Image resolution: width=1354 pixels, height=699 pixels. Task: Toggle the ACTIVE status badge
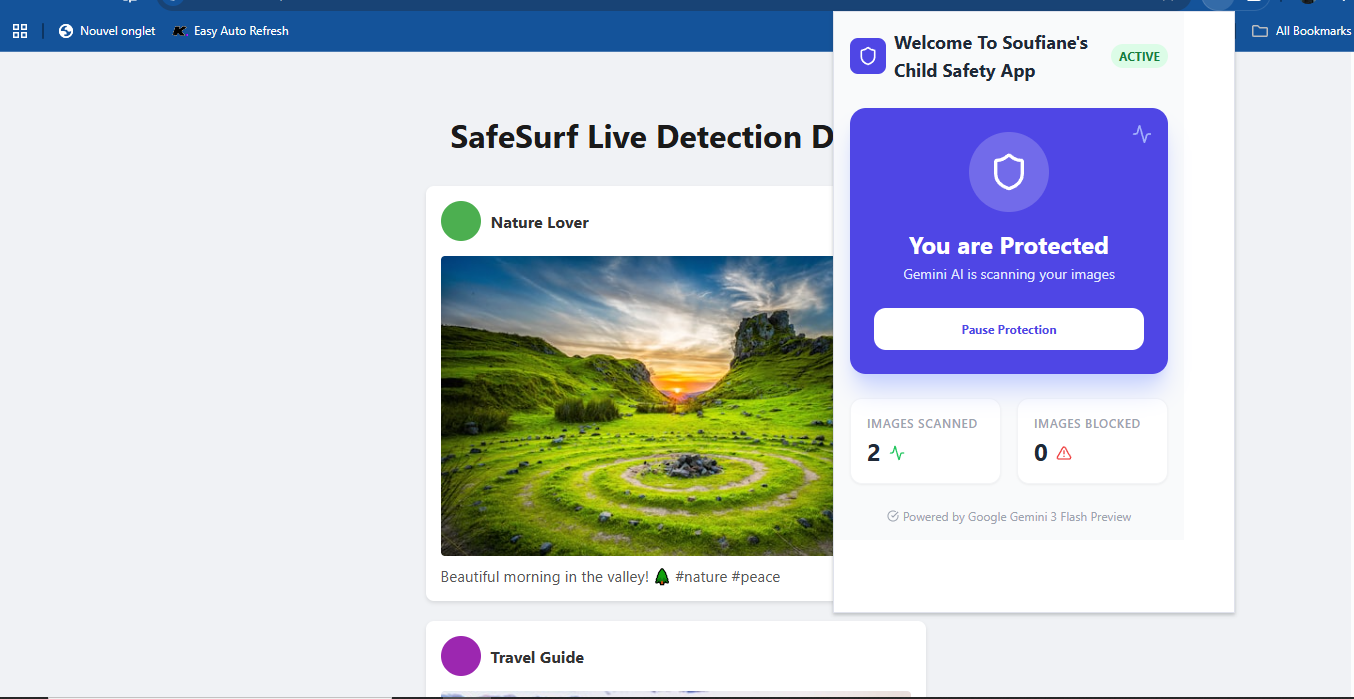point(1139,56)
